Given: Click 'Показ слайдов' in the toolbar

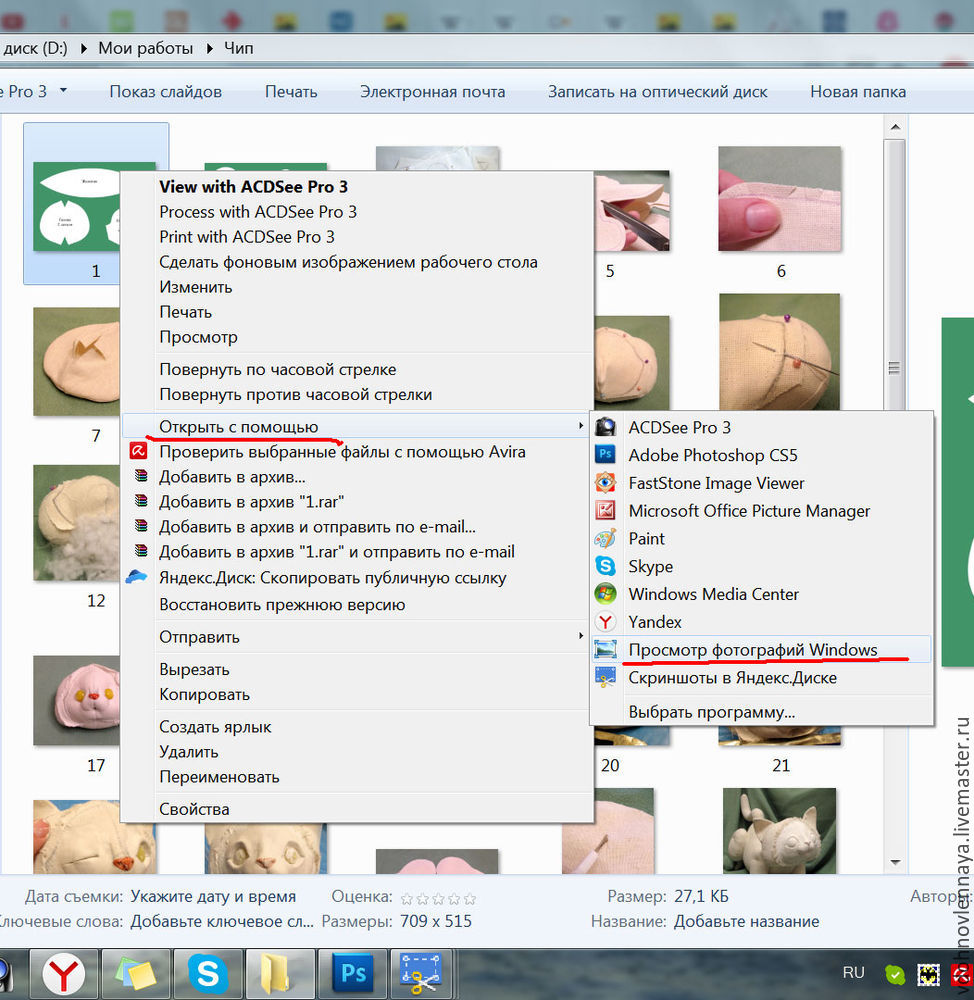Looking at the screenshot, I should [165, 92].
